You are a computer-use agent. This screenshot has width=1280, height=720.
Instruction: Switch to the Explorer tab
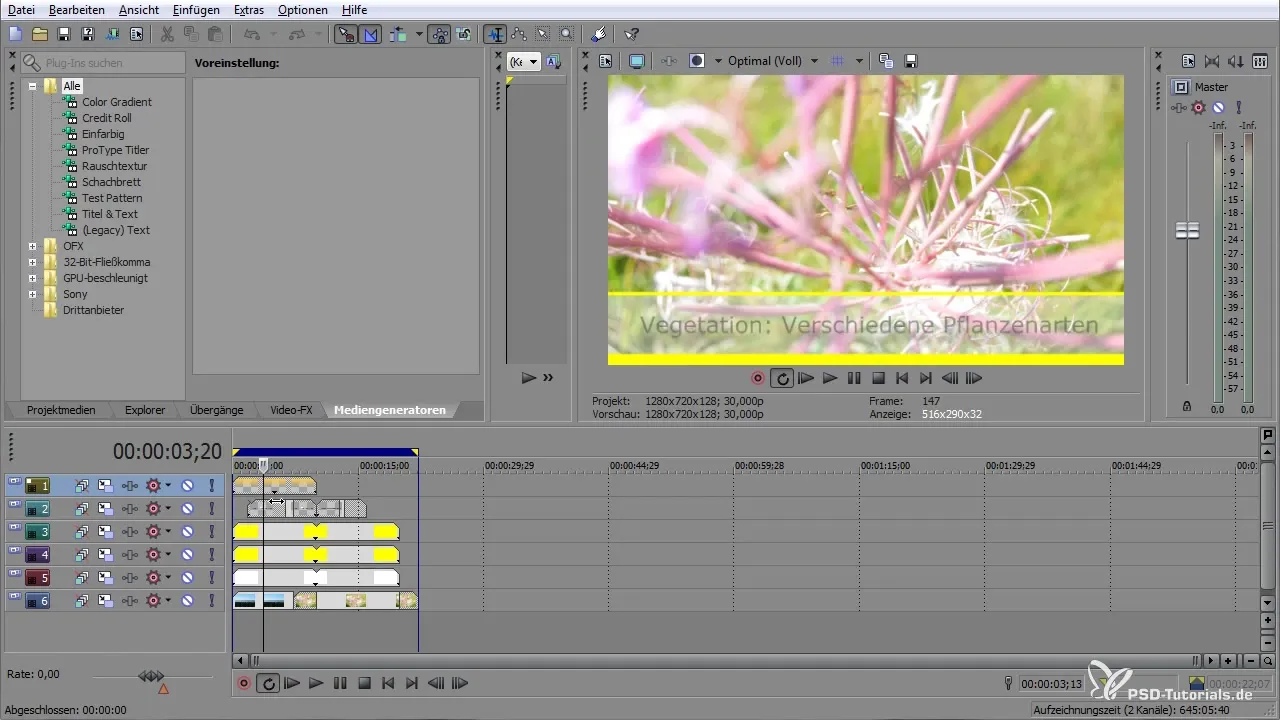coord(145,410)
